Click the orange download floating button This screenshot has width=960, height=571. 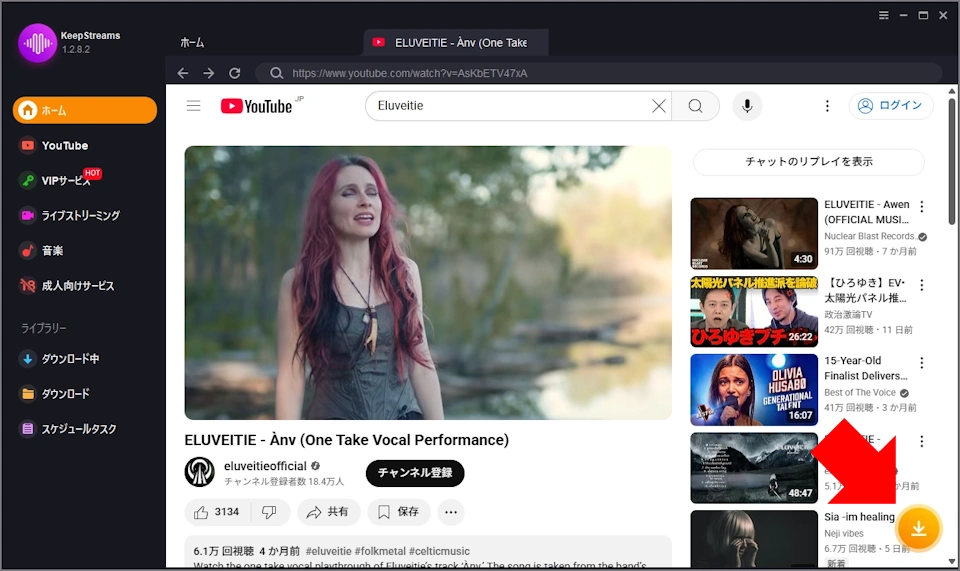tap(919, 528)
